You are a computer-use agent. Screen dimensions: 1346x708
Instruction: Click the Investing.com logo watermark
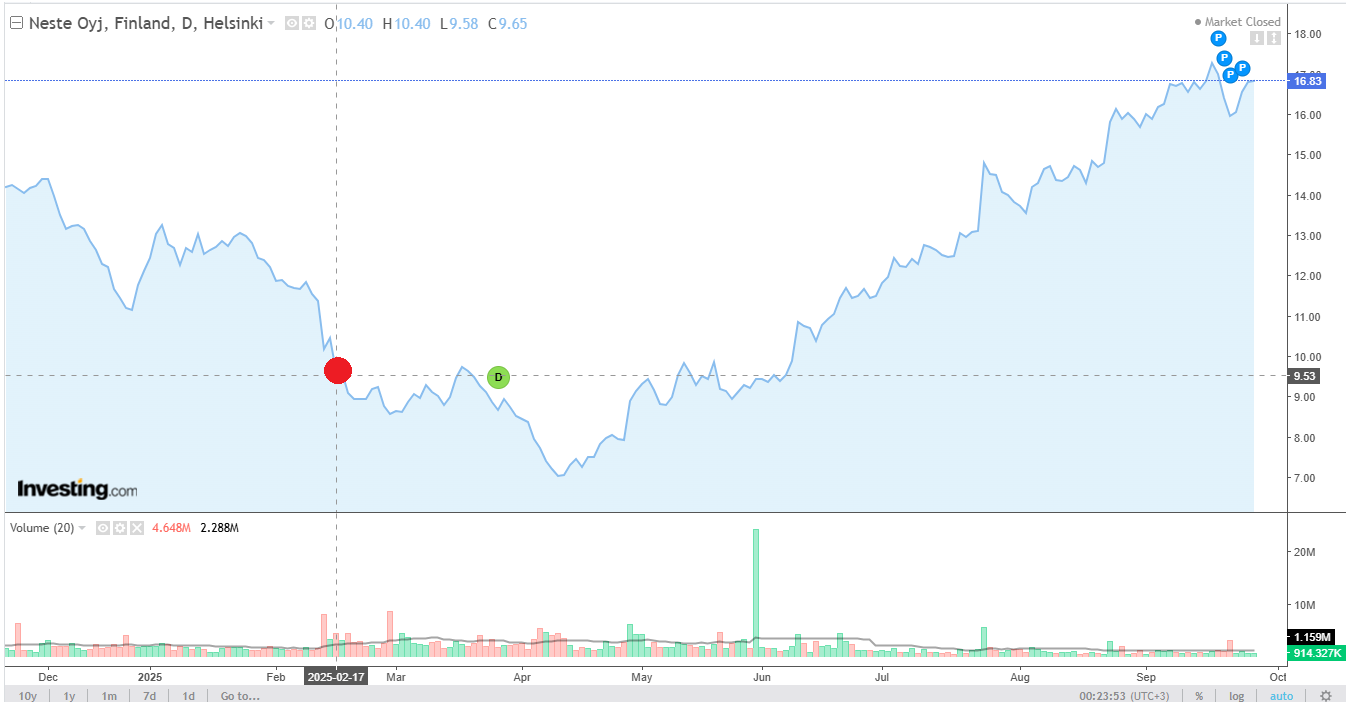click(x=77, y=489)
